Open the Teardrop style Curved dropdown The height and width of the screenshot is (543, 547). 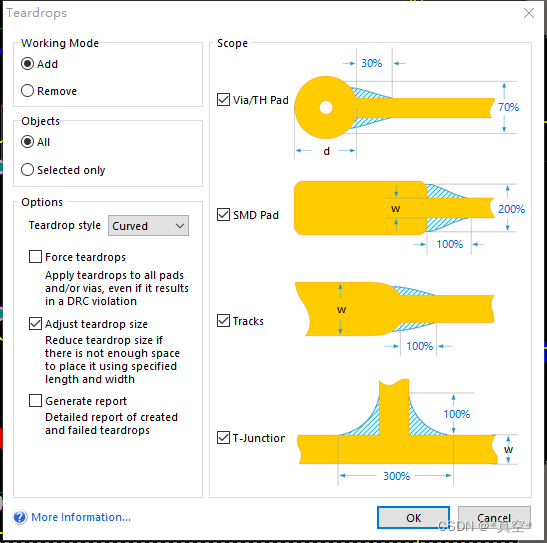coord(148,226)
